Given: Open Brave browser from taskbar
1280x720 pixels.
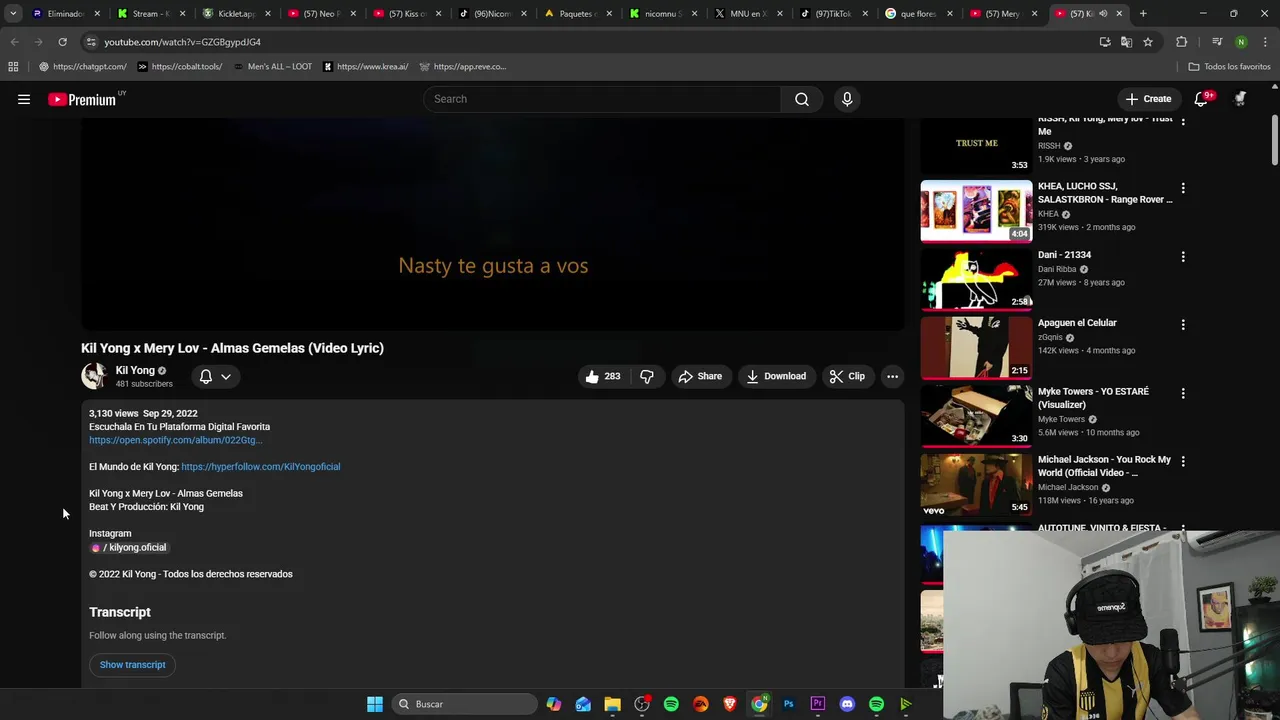Looking at the screenshot, I should [730, 704].
